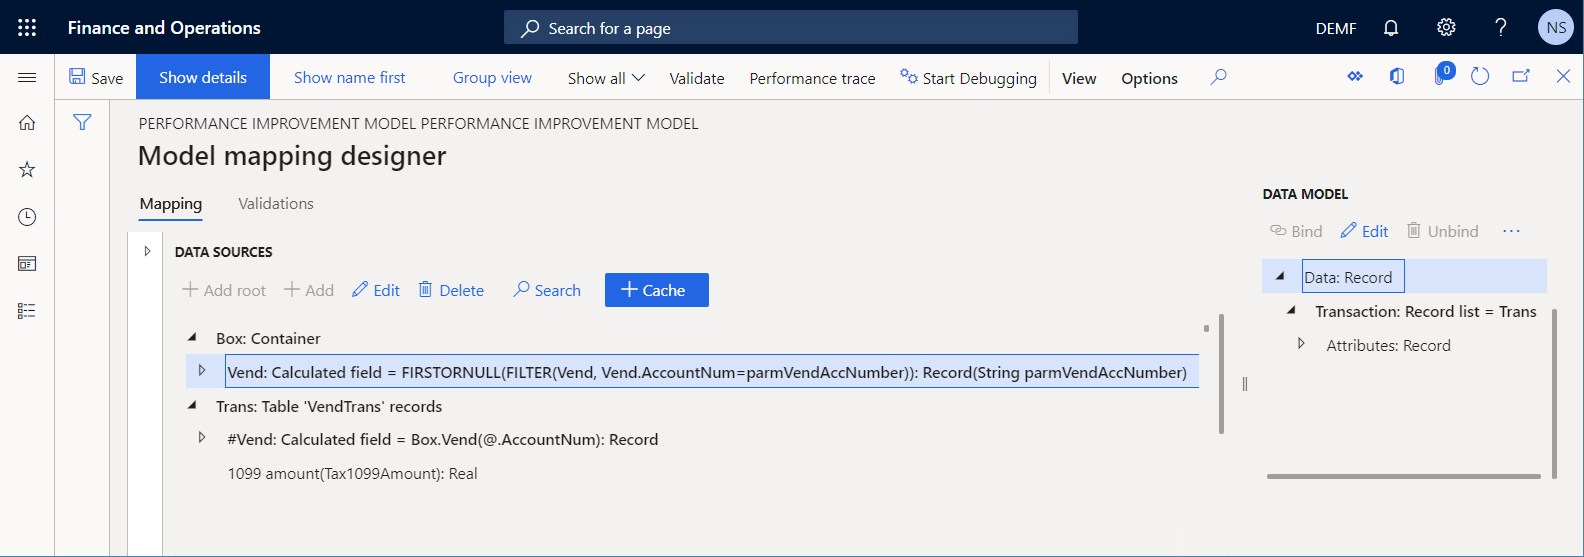Open the personalization diamond icon
The width and height of the screenshot is (1584, 557).
[1355, 77]
